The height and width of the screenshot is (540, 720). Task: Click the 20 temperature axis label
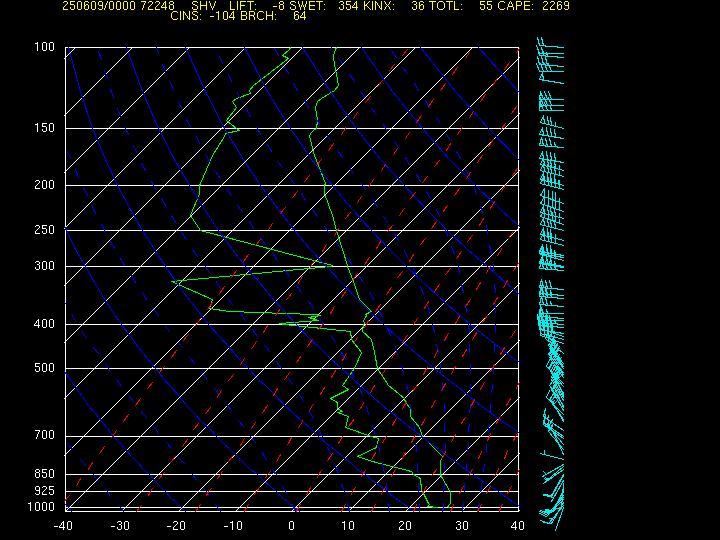(405, 526)
